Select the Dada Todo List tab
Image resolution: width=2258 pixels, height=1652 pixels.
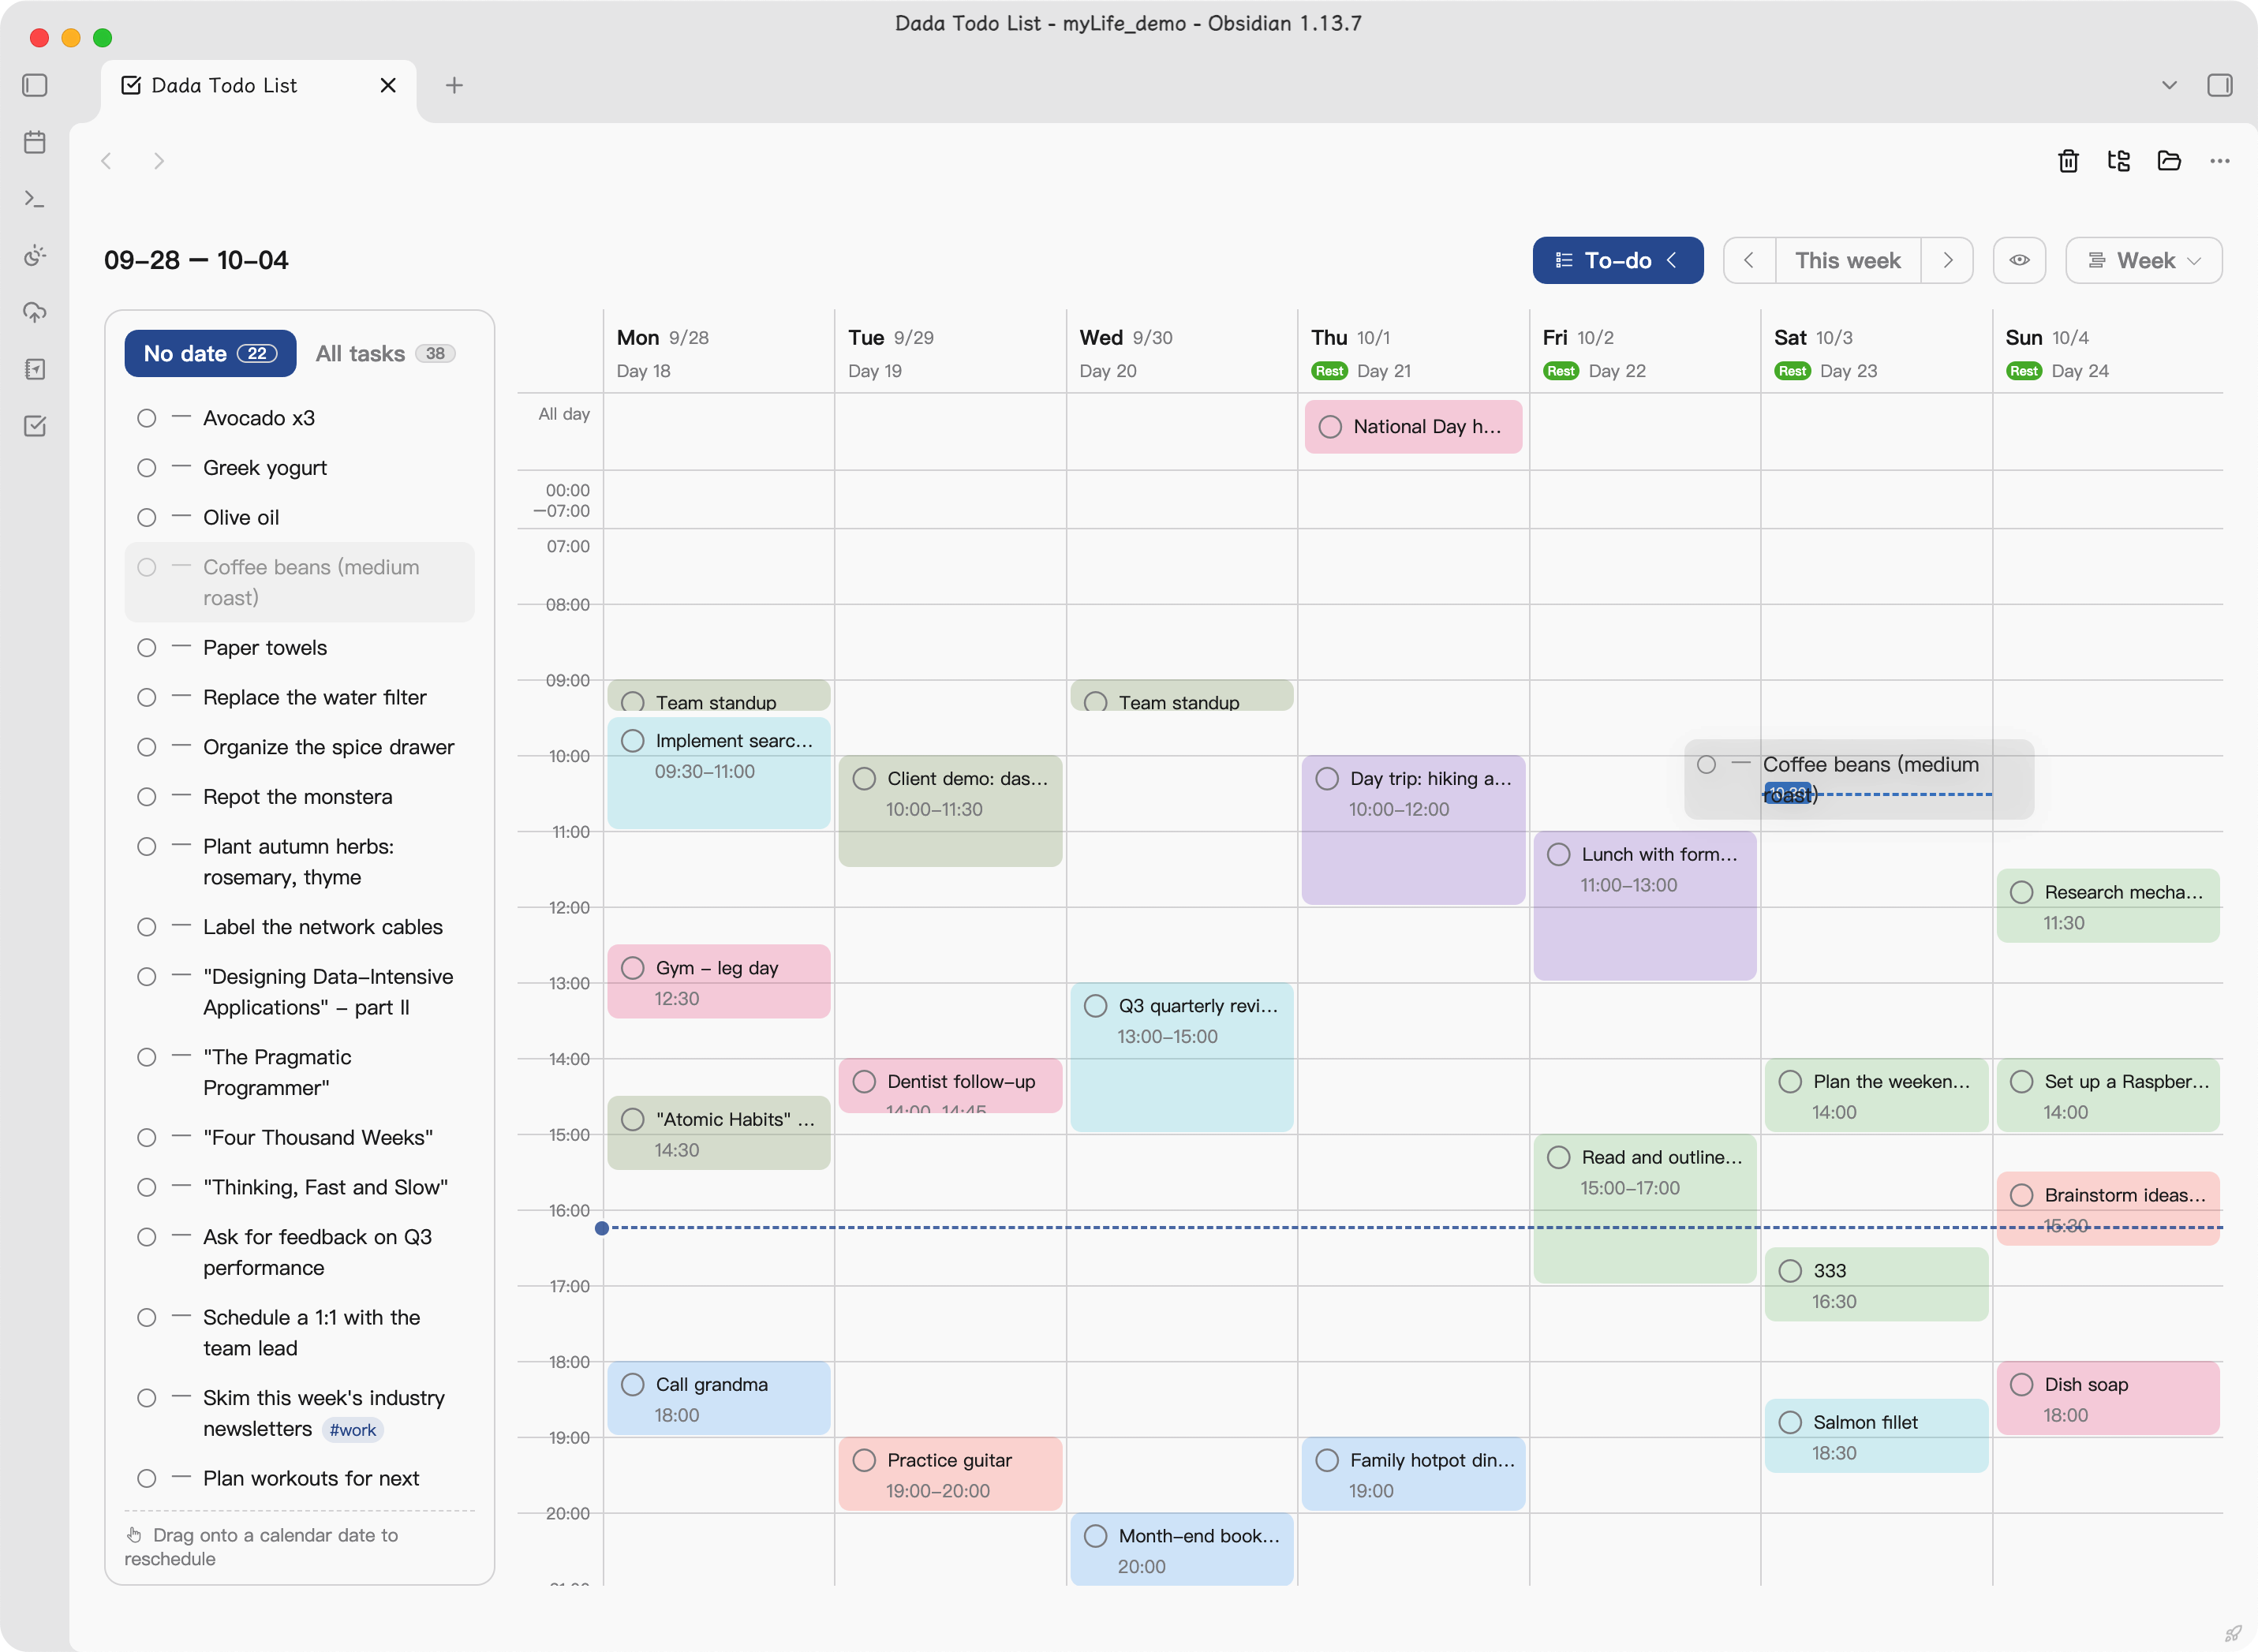coord(258,85)
